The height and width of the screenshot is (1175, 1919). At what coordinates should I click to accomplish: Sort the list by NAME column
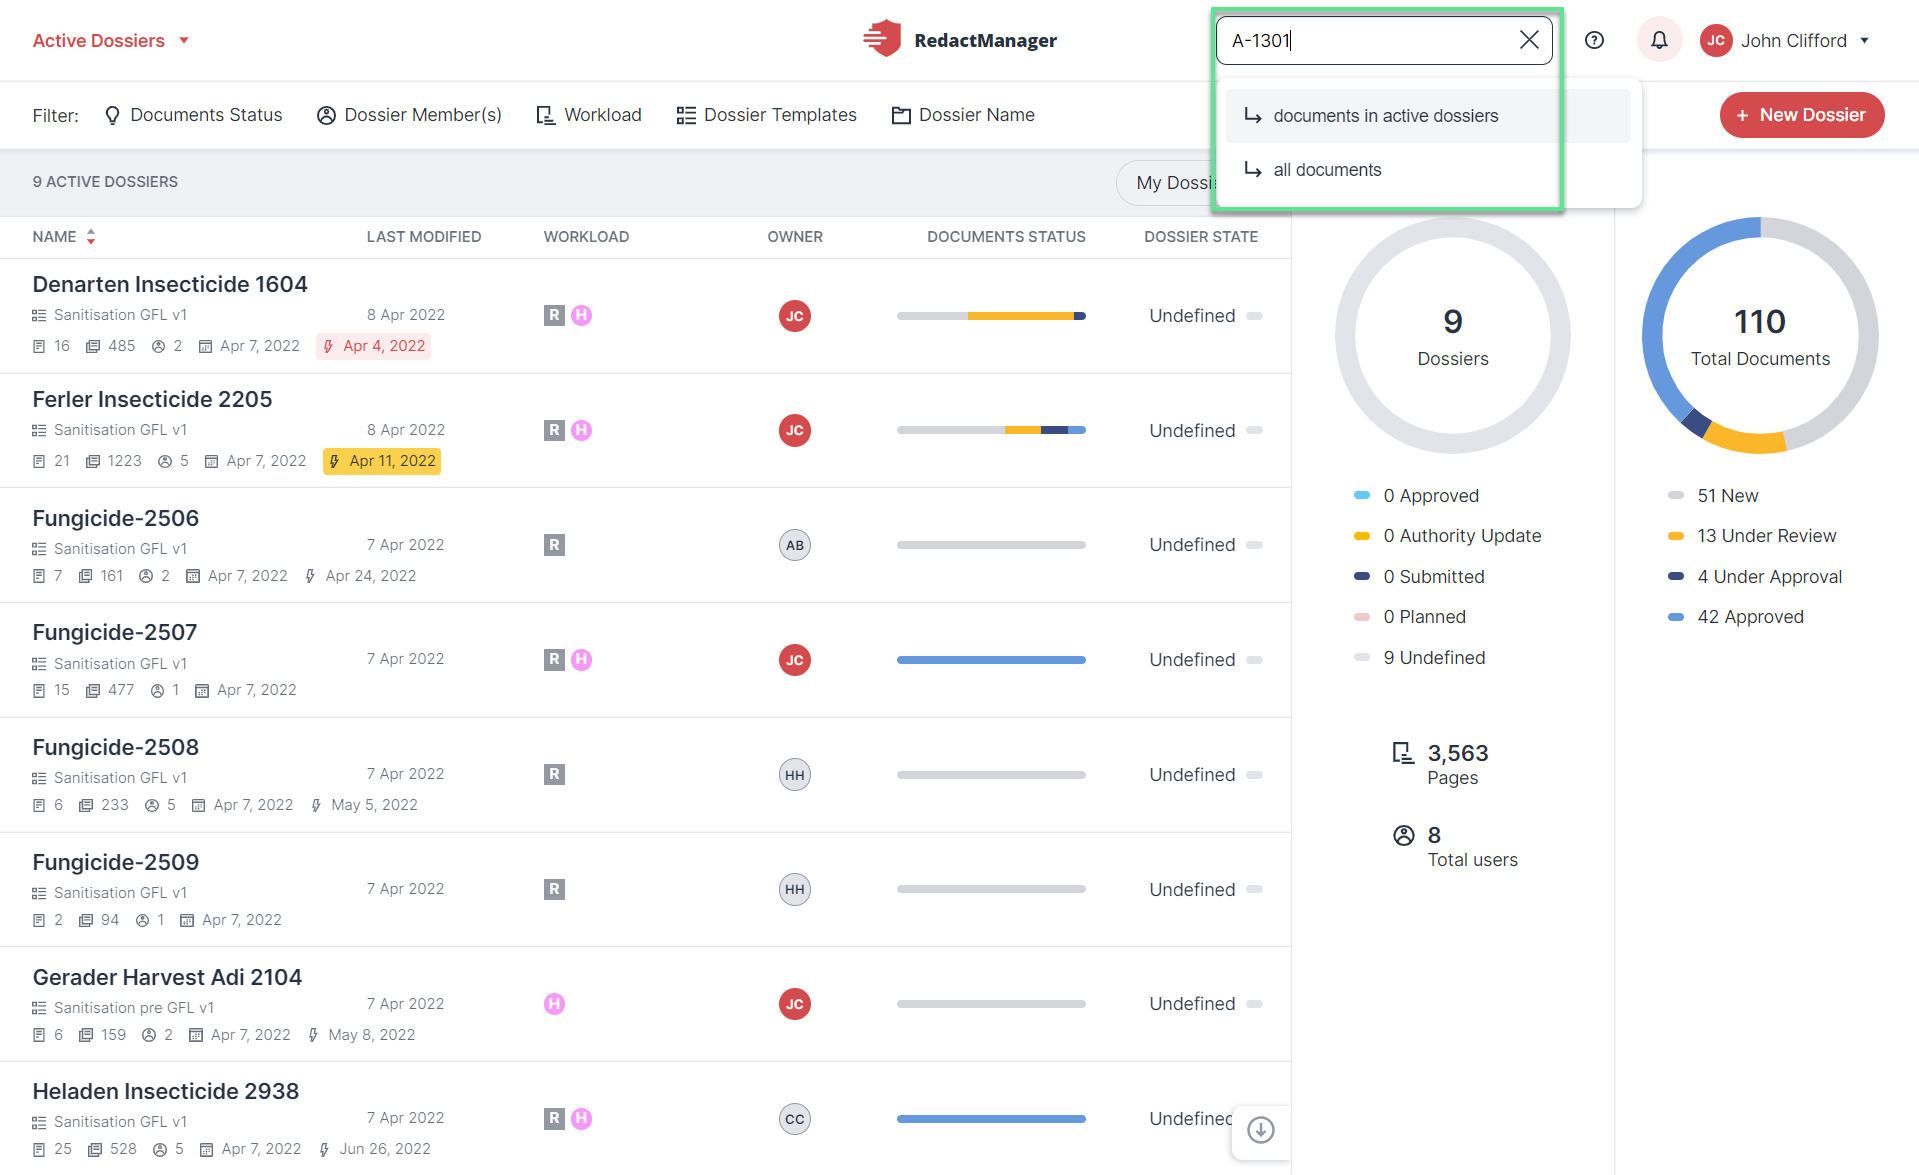click(x=64, y=237)
